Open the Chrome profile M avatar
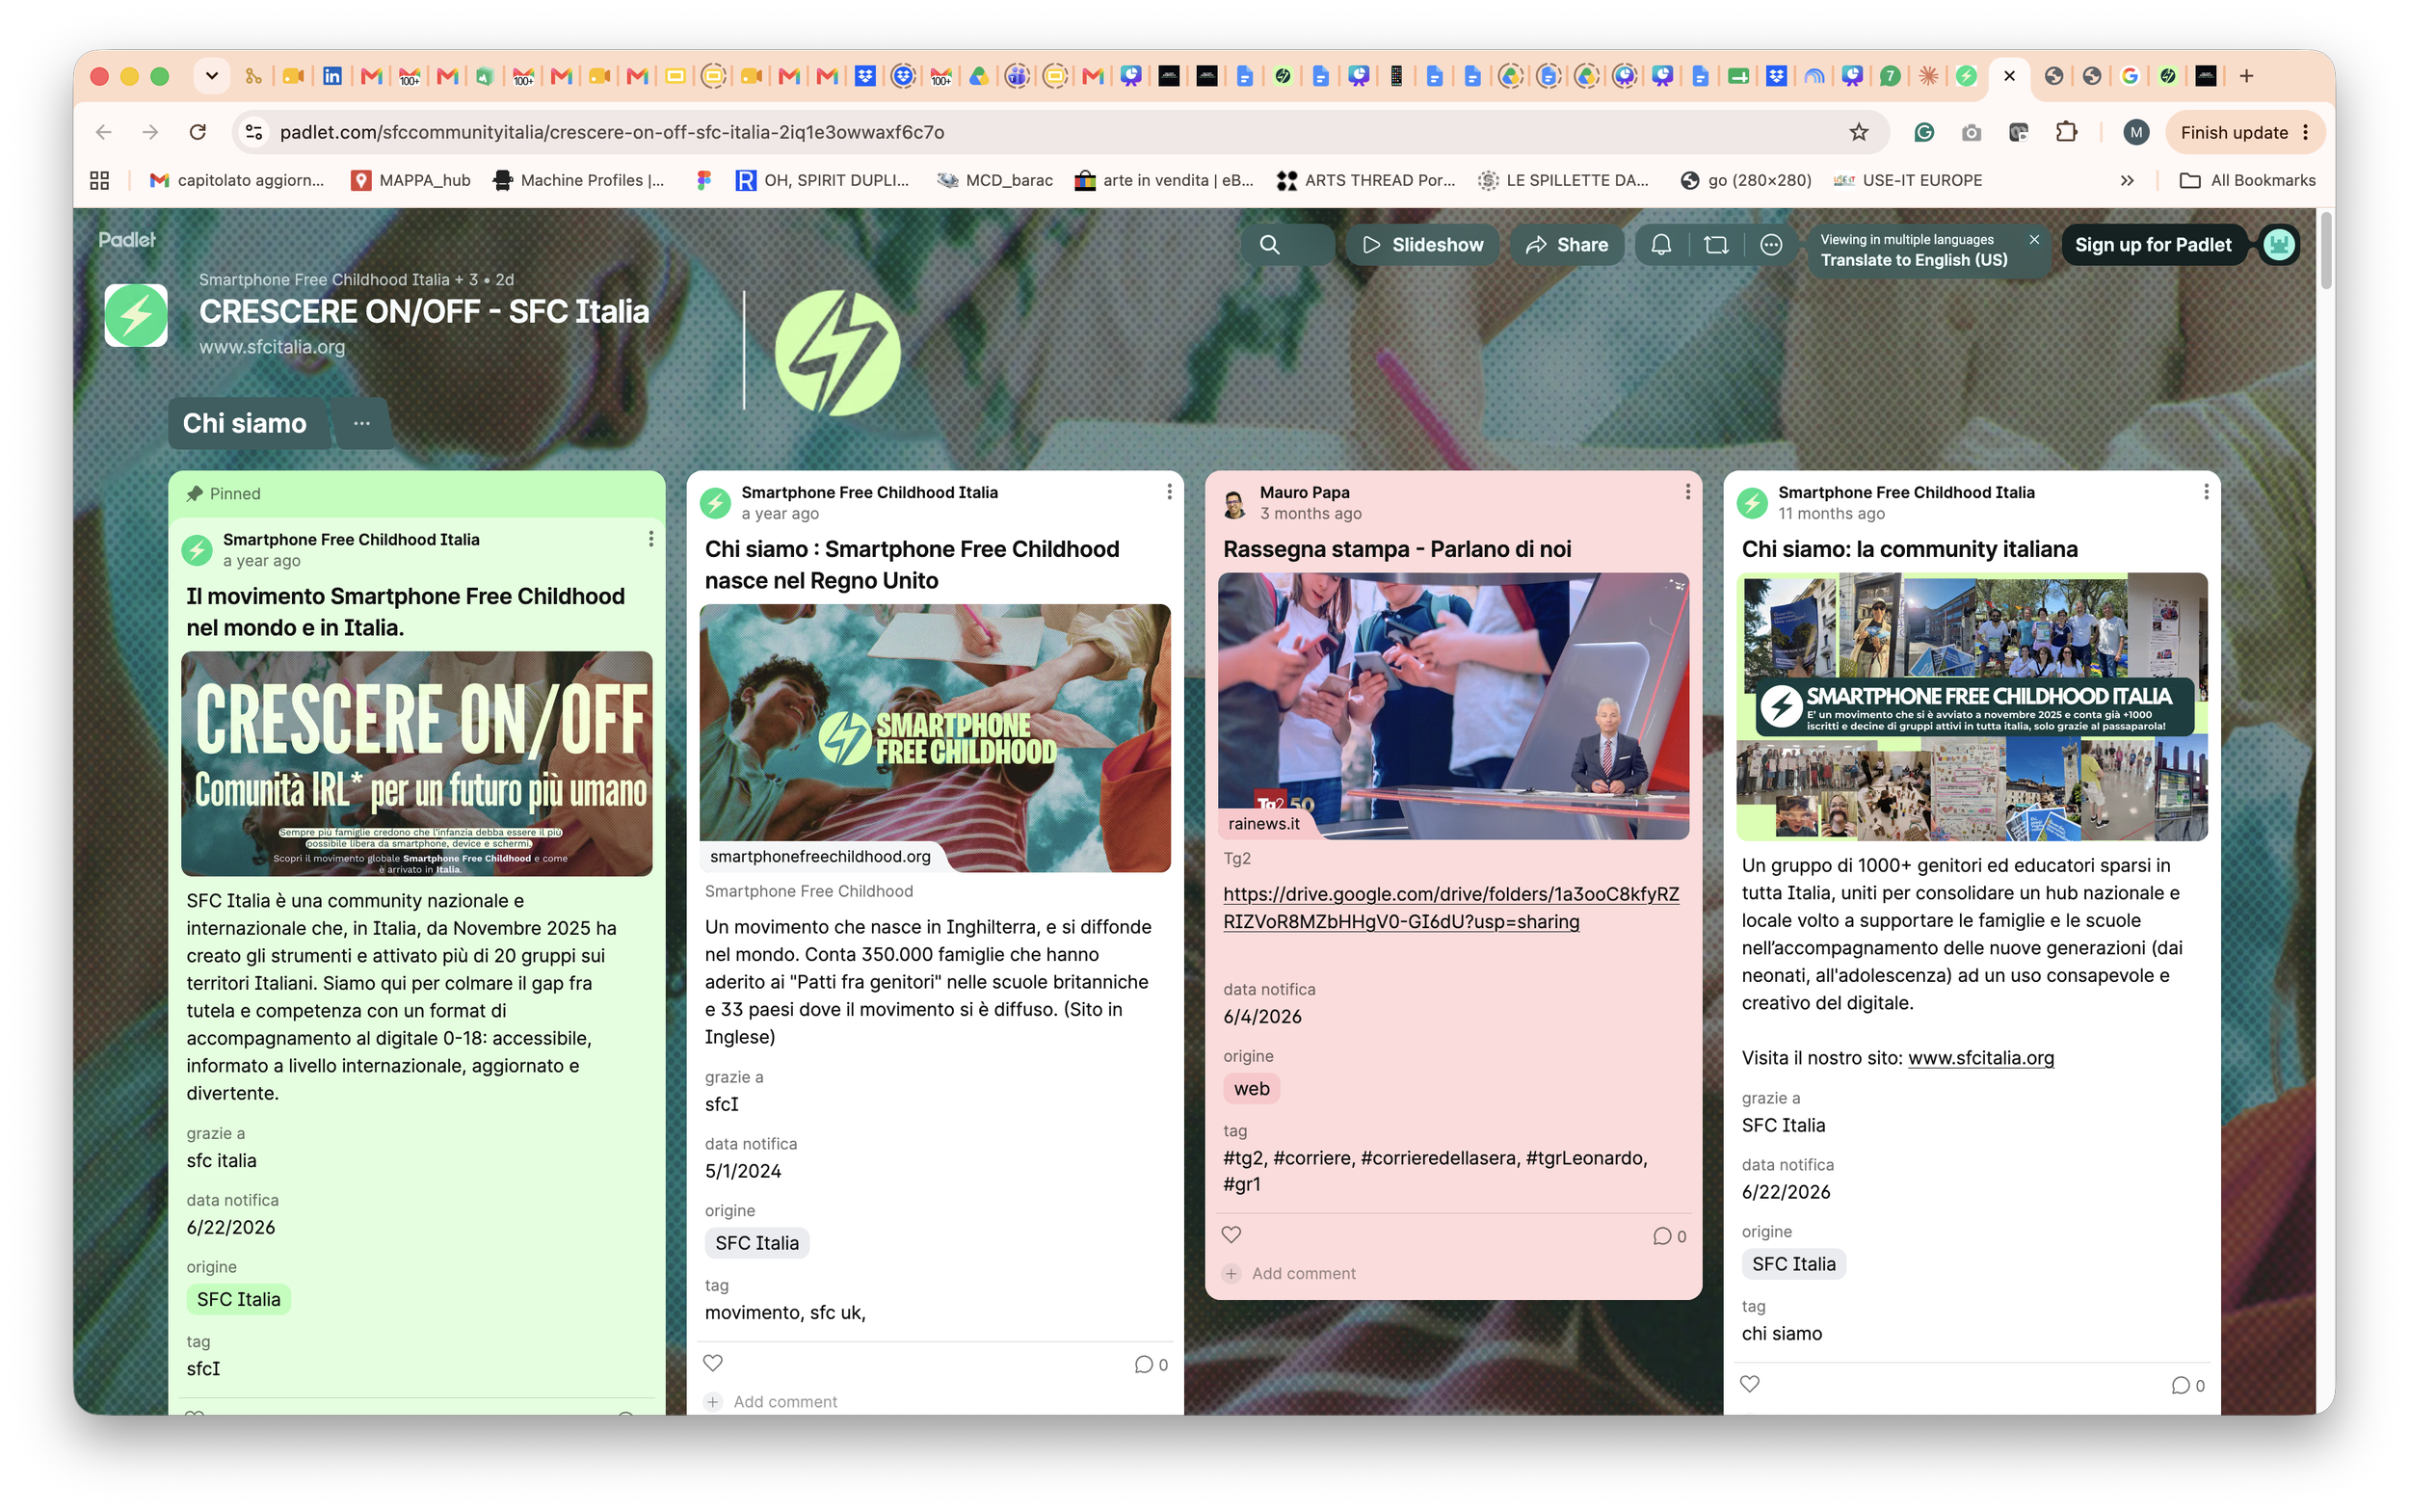 [2136, 132]
